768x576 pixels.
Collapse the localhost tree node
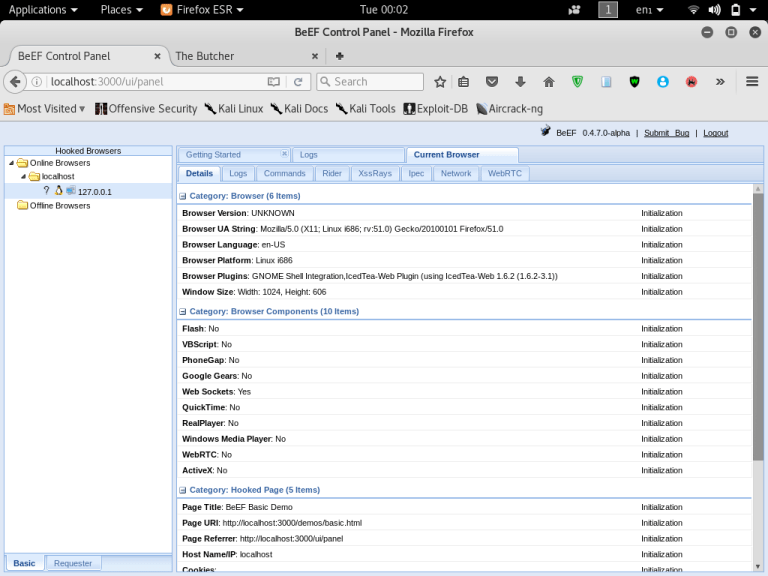click(23, 176)
